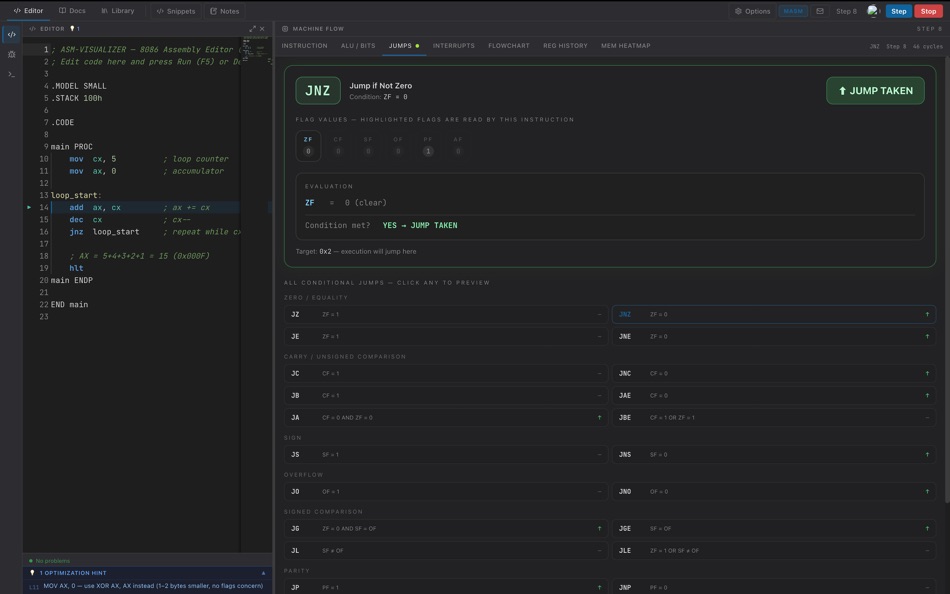Switch to the Editor tab
Screen dimensions: 950x594
[x=28, y=11]
